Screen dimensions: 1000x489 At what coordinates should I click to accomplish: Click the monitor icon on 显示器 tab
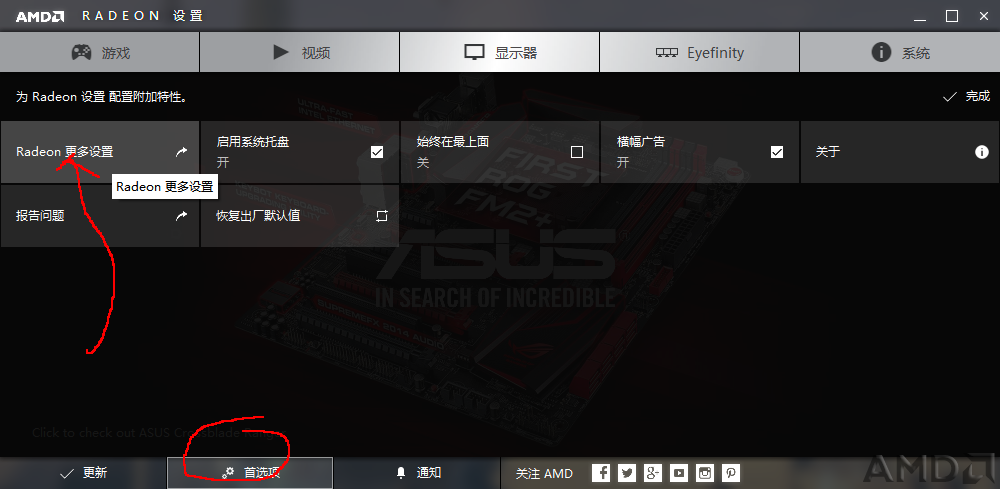[474, 52]
